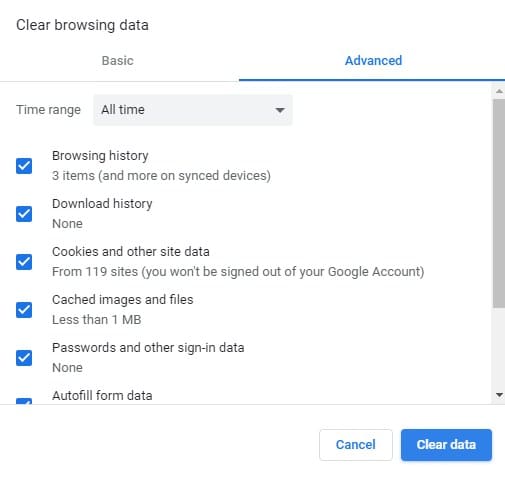Toggle the Download history checkbox
The width and height of the screenshot is (505, 477).
point(24,214)
